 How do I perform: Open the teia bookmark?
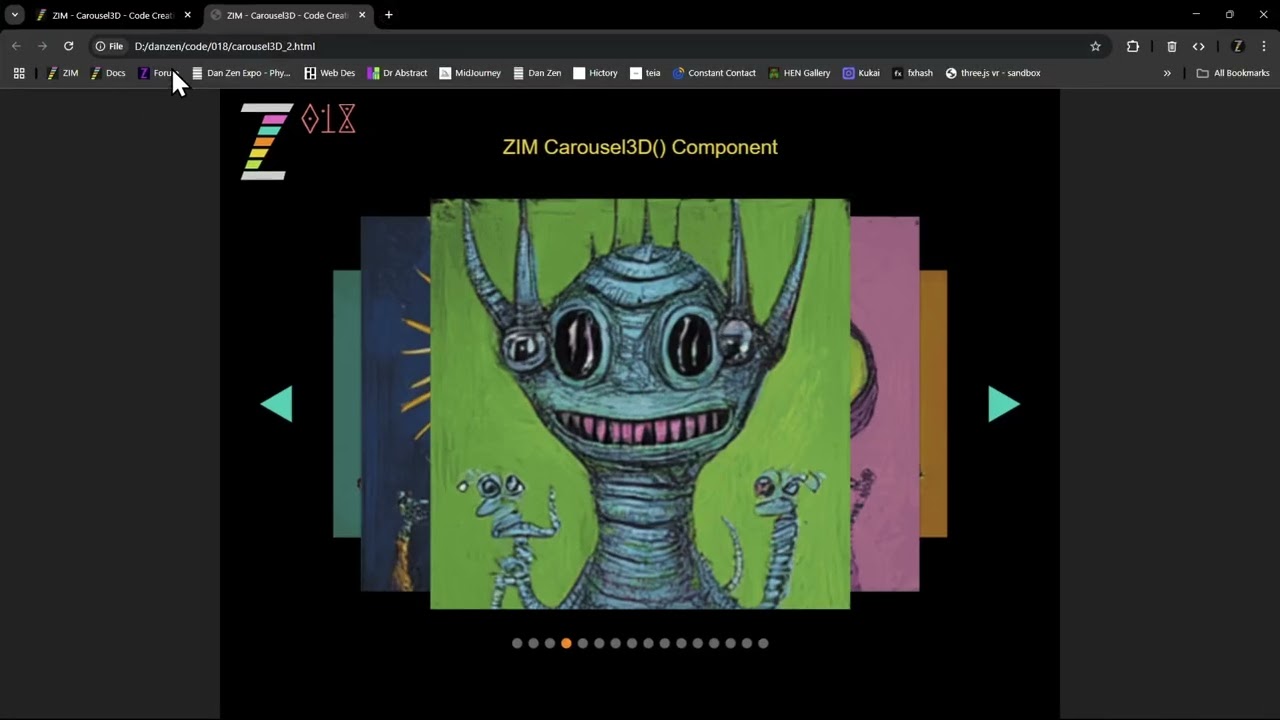click(x=645, y=73)
